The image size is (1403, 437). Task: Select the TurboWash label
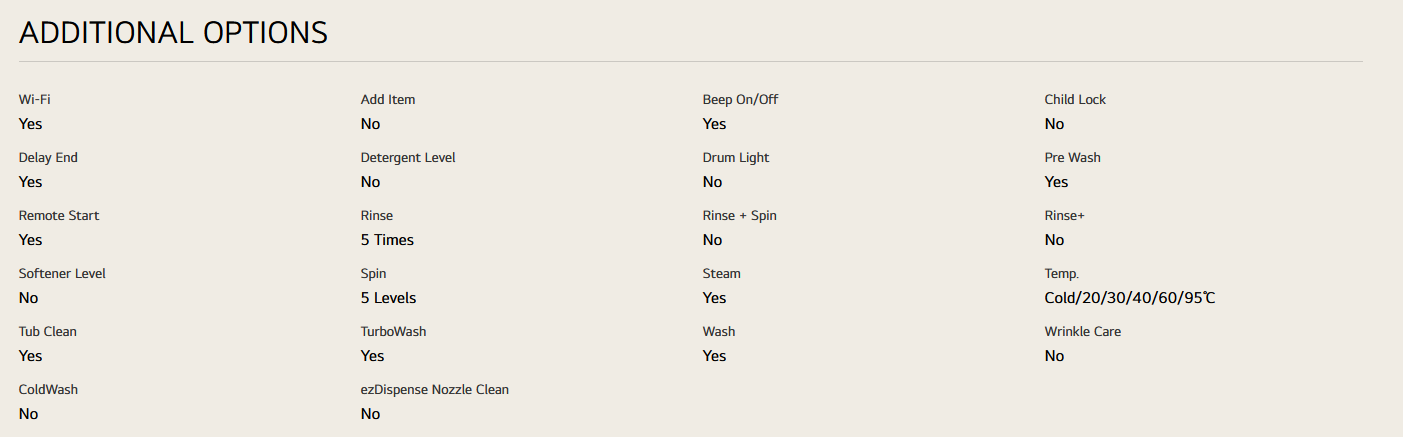[393, 332]
